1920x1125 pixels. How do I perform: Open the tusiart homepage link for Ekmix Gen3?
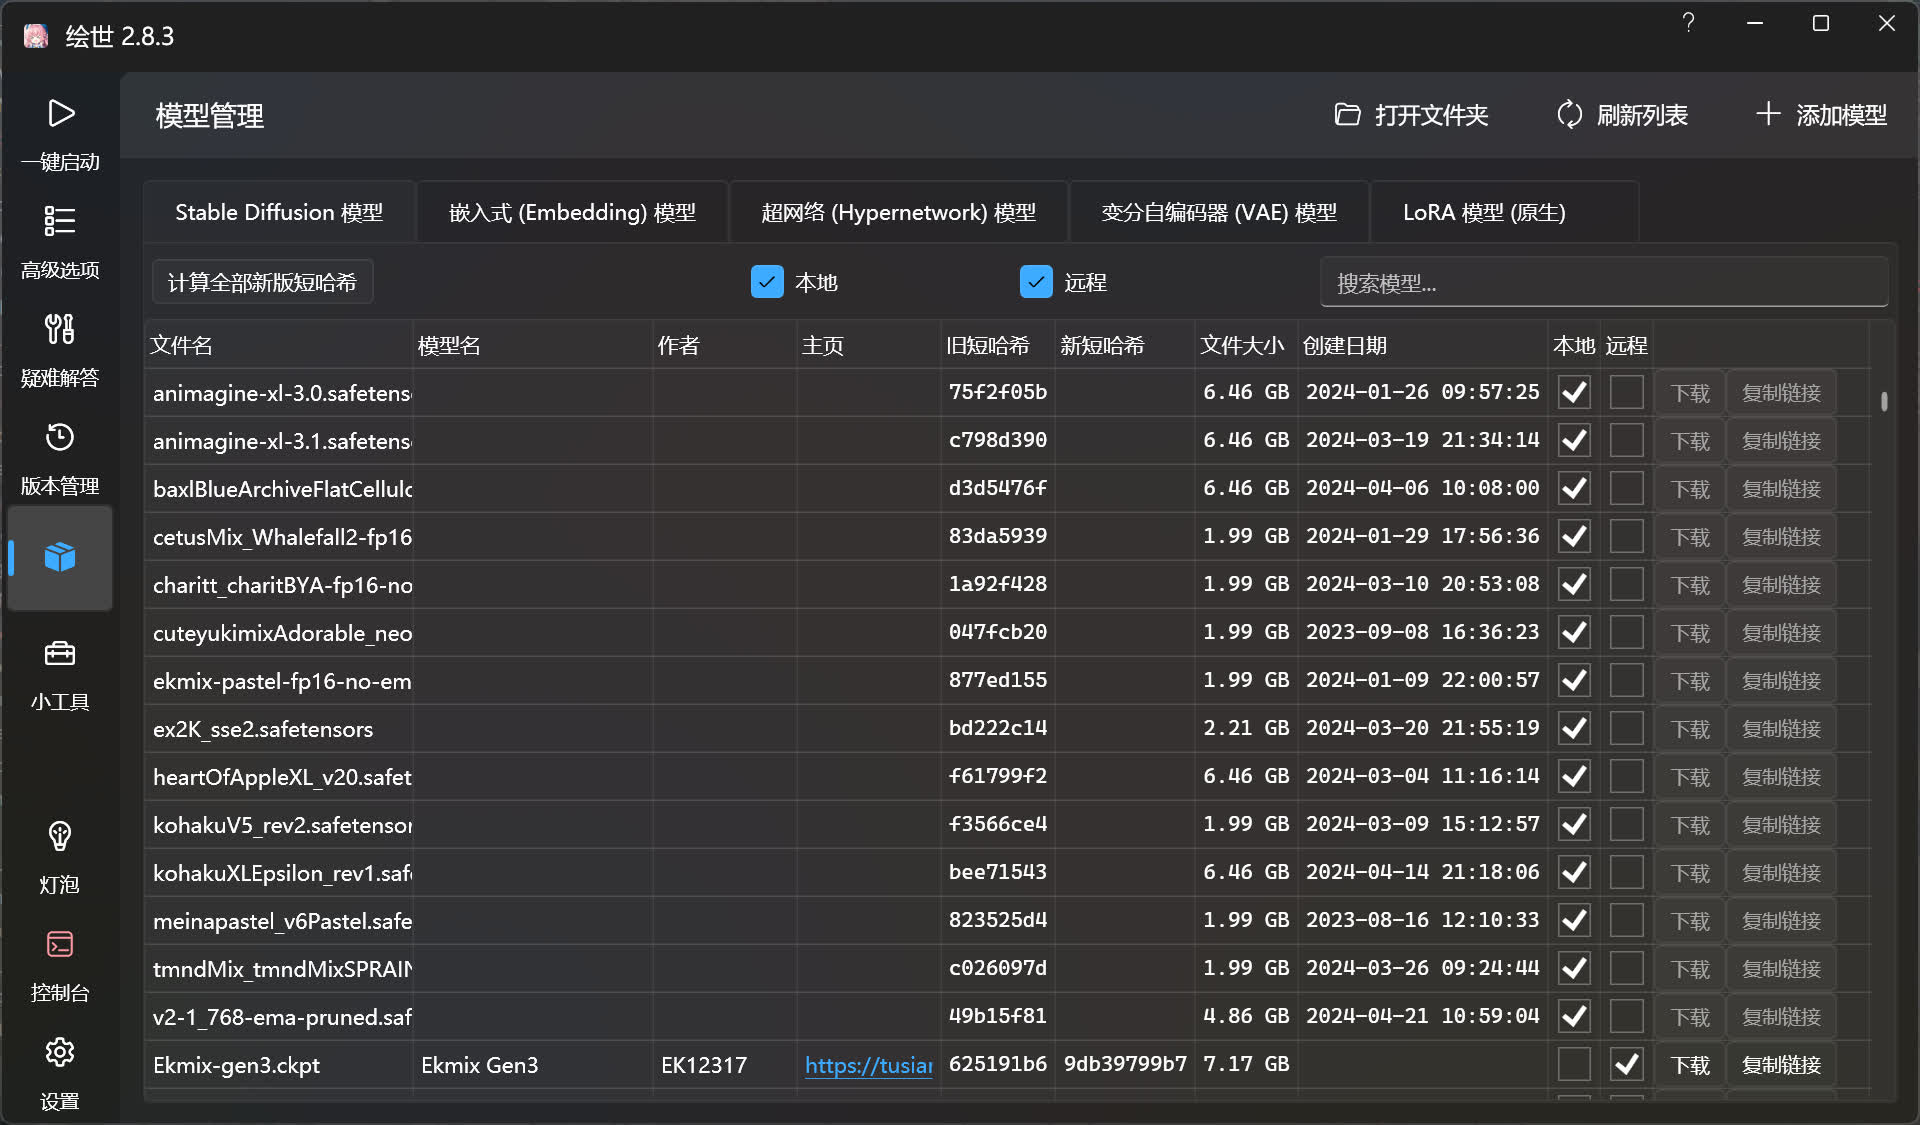click(x=868, y=1065)
